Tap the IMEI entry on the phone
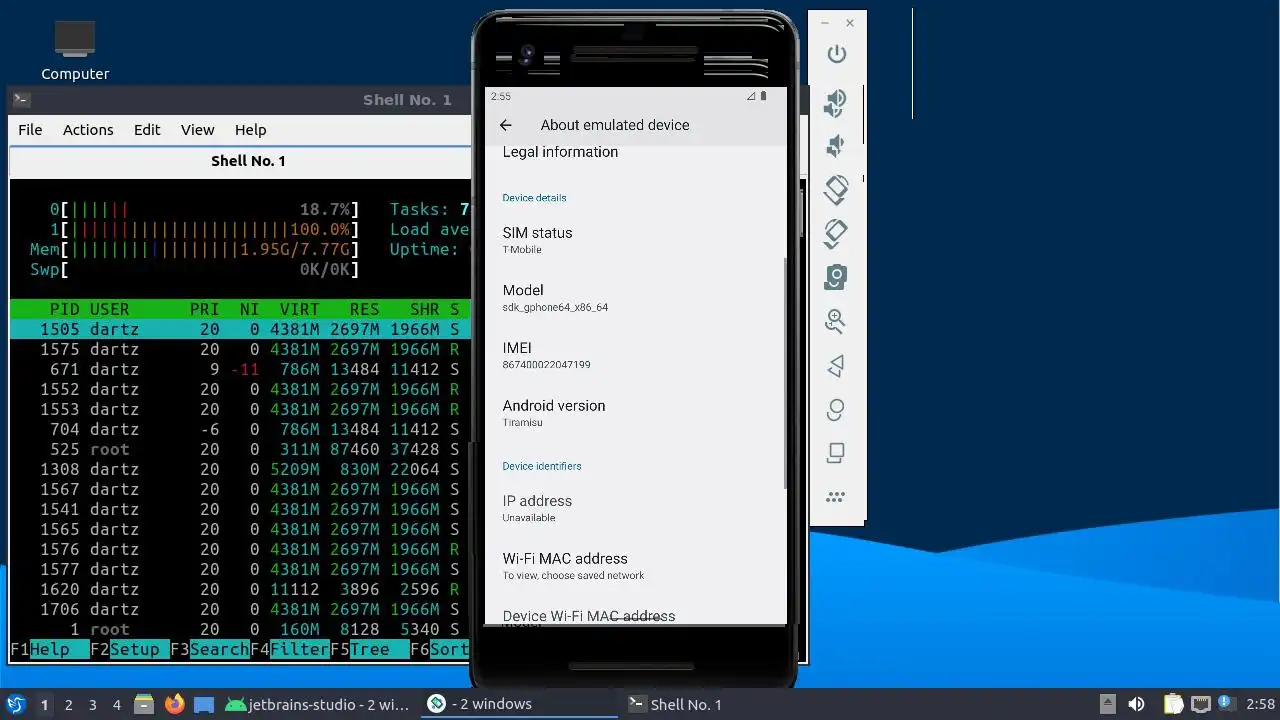This screenshot has height=720, width=1280. coord(635,356)
